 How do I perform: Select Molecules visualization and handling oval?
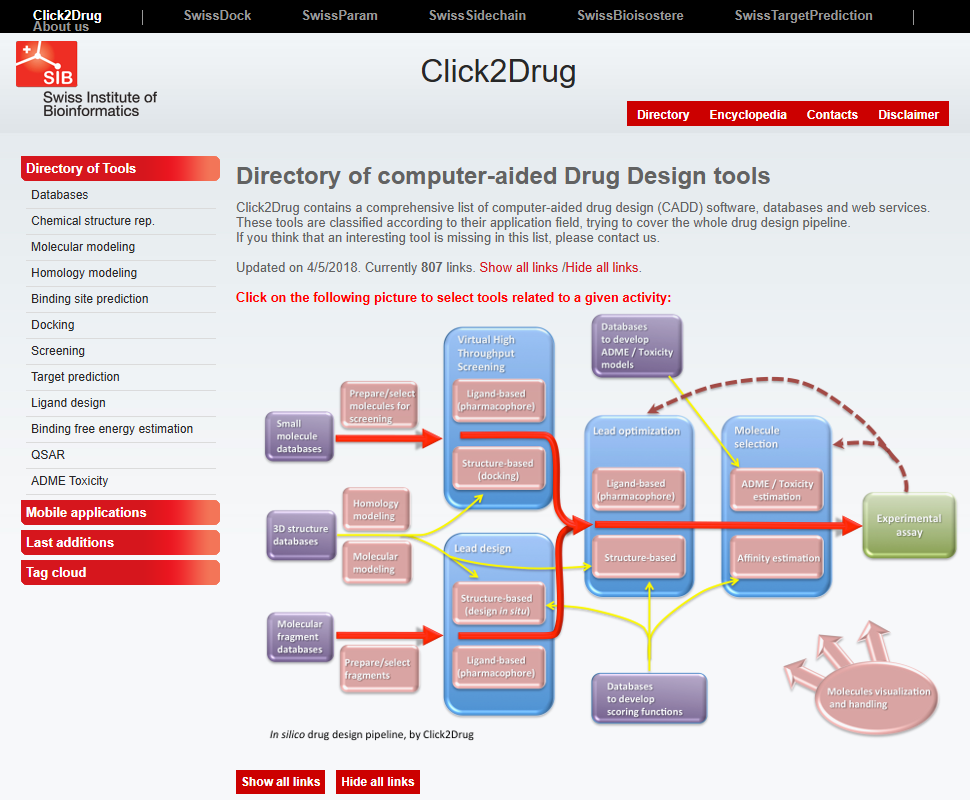(876, 697)
